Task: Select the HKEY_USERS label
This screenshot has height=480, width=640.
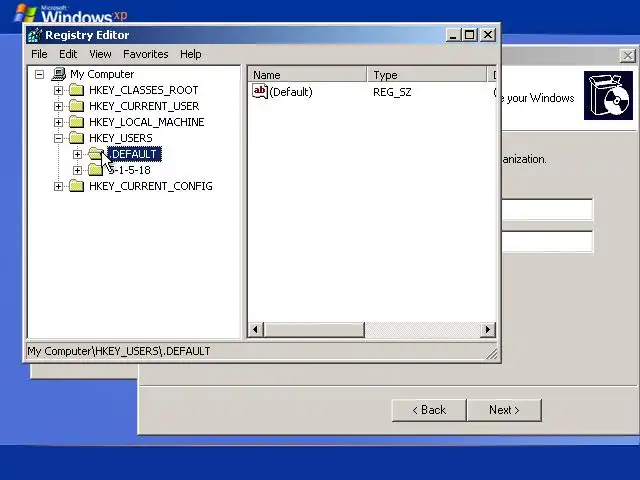Action: (120, 138)
